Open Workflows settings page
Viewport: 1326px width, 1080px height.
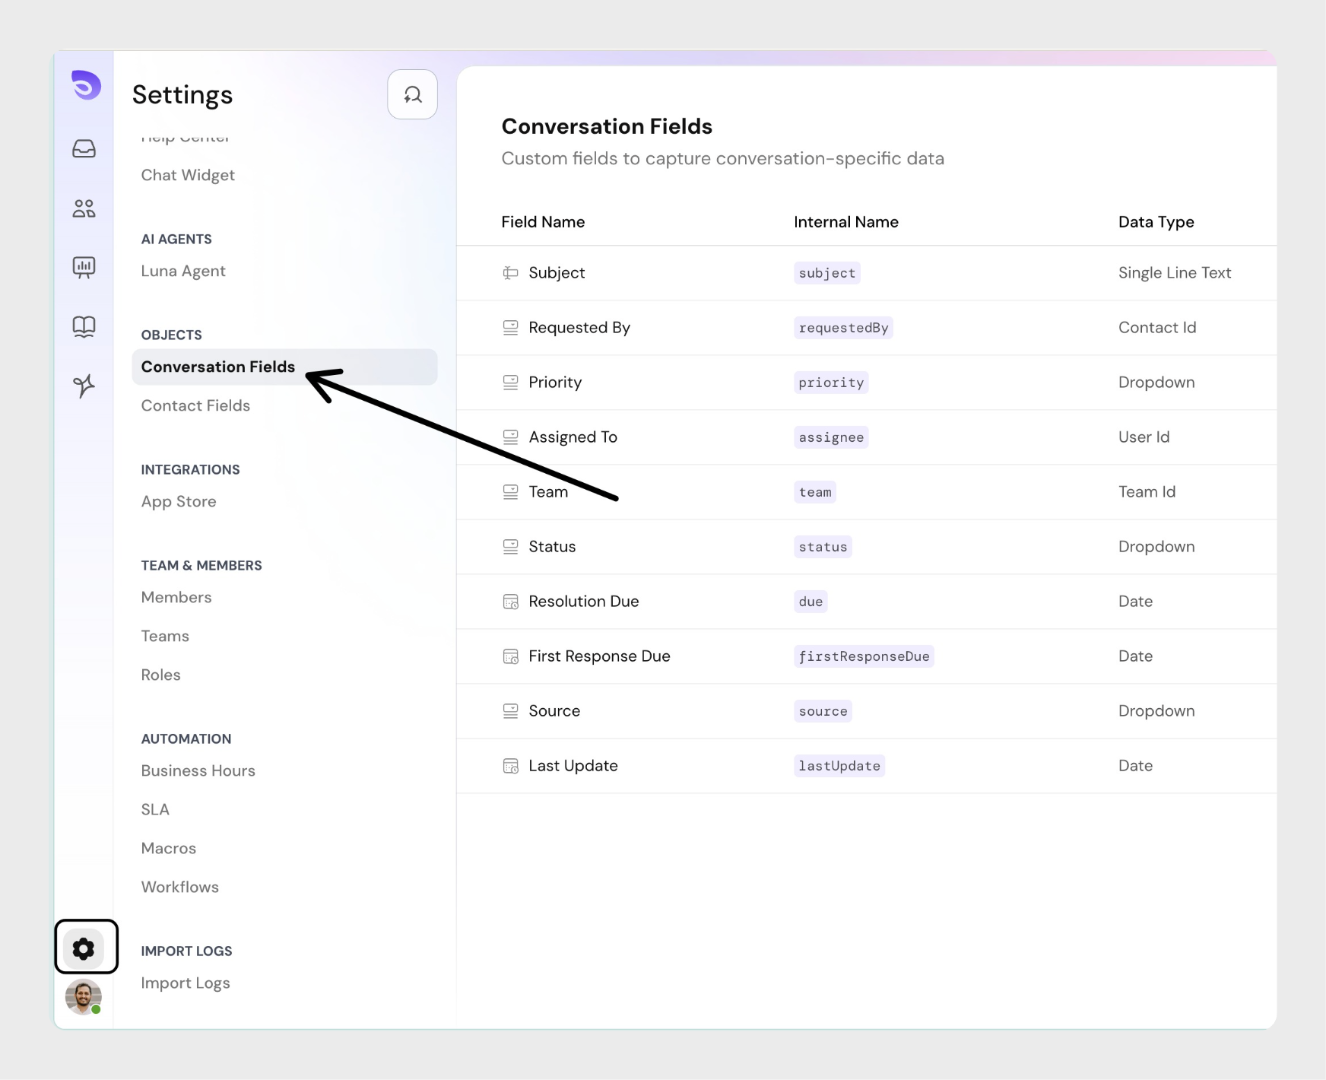180,887
